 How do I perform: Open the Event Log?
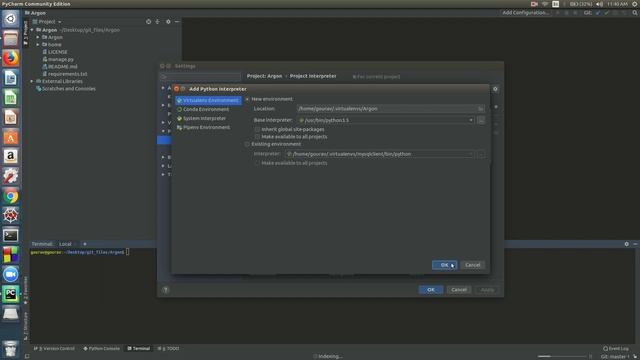[x=616, y=349]
